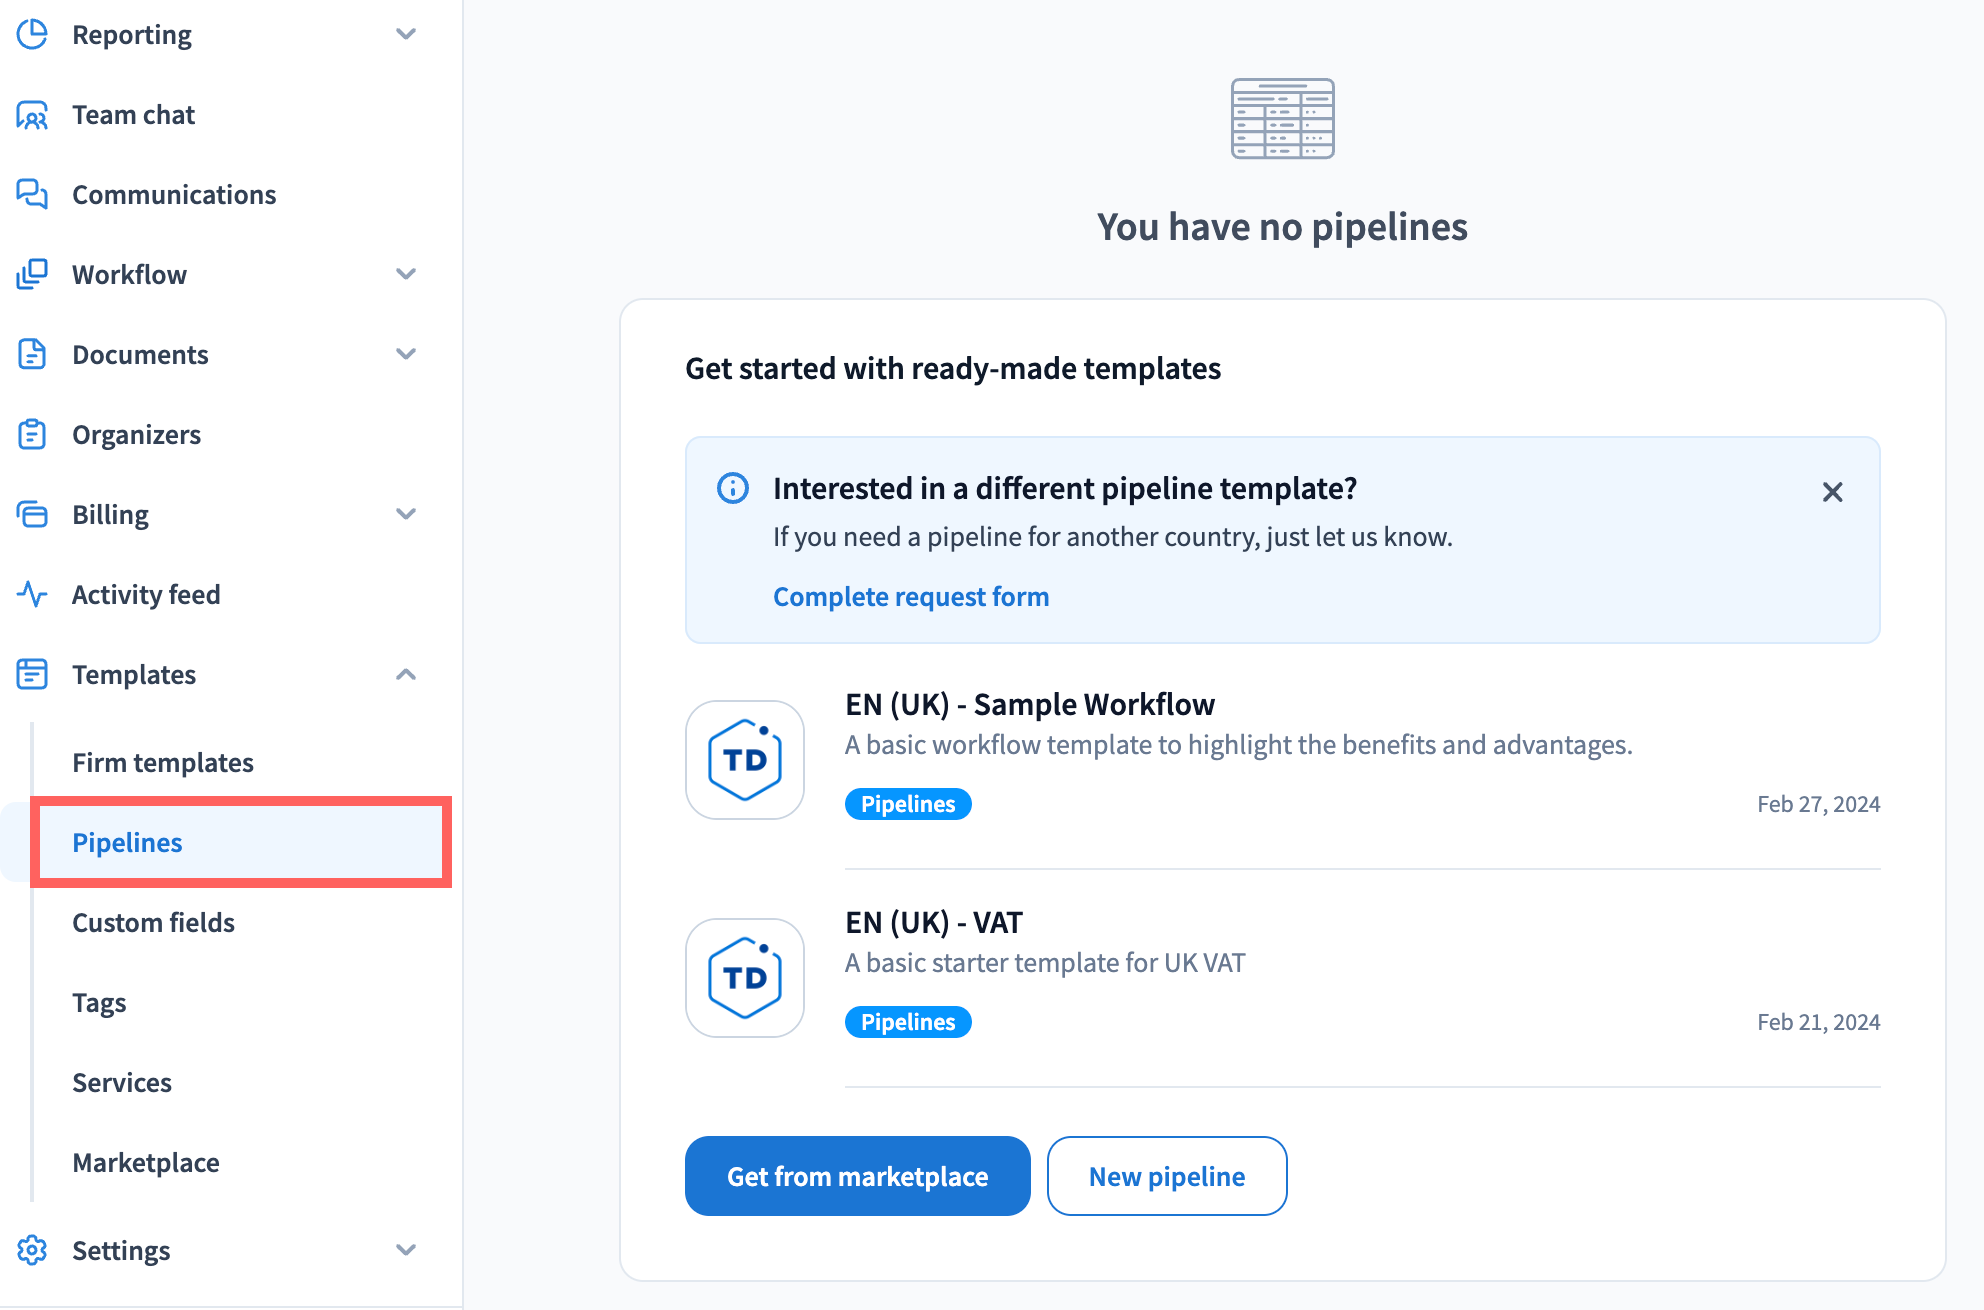The width and height of the screenshot is (1984, 1310).
Task: Go to Custom fields submenu item
Action: [x=154, y=922]
